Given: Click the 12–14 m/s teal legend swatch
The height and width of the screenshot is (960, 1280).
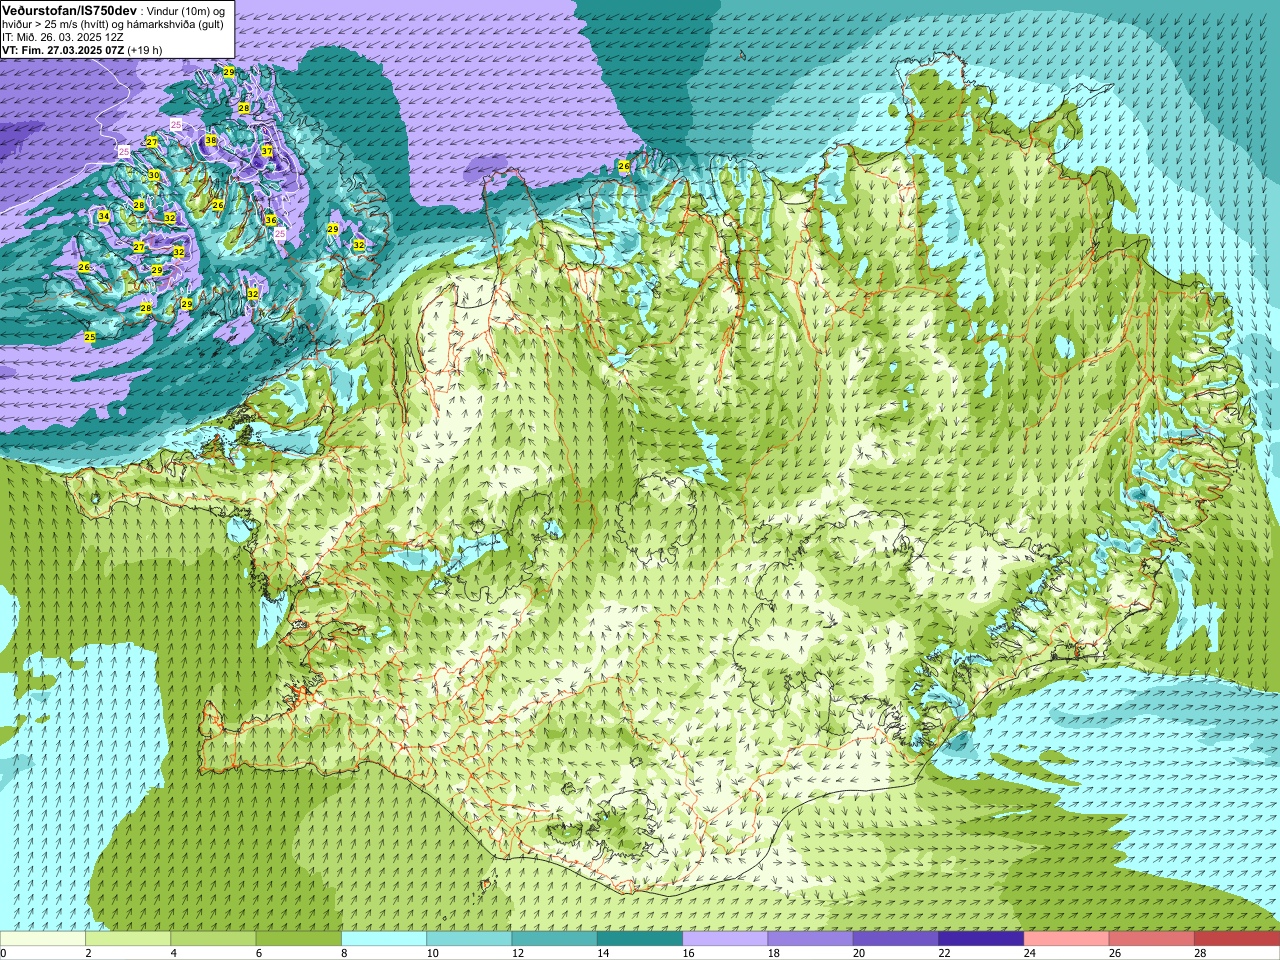Looking at the screenshot, I should click(x=554, y=939).
